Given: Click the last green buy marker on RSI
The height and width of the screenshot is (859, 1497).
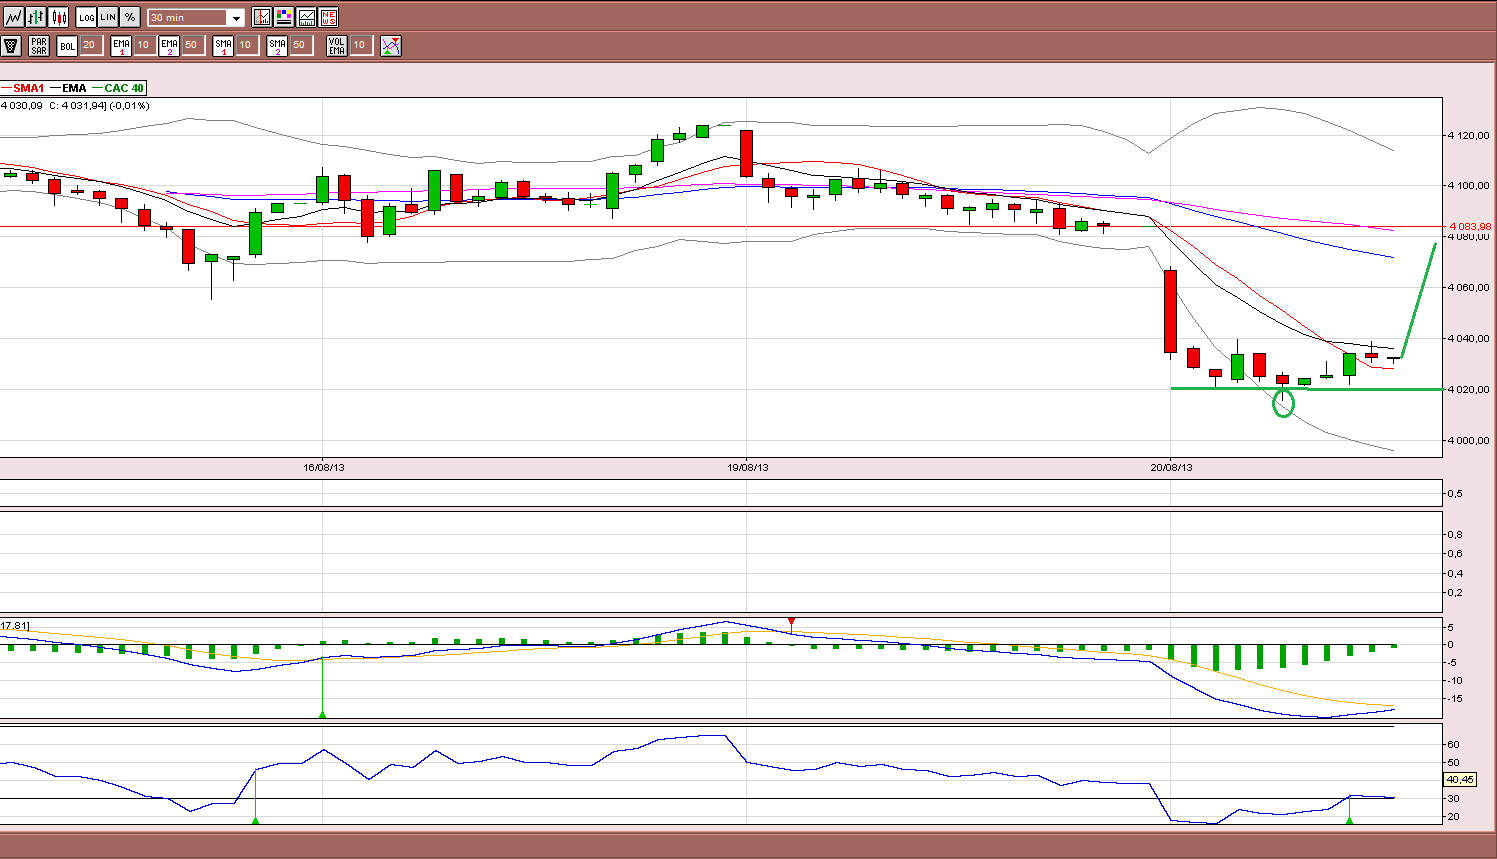Looking at the screenshot, I should (1350, 820).
